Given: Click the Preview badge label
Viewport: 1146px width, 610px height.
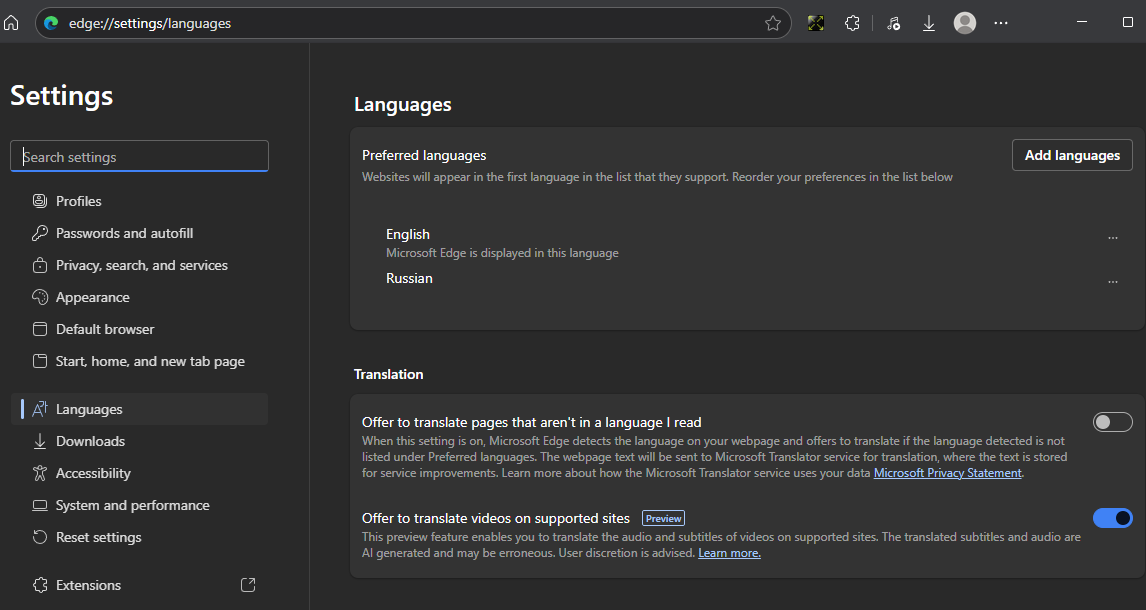Looking at the screenshot, I should (x=663, y=518).
